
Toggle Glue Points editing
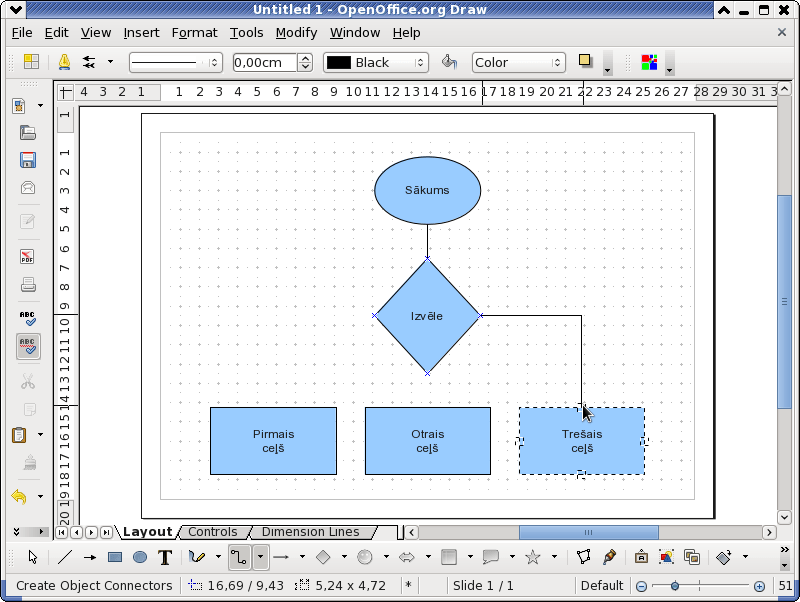(x=609, y=557)
